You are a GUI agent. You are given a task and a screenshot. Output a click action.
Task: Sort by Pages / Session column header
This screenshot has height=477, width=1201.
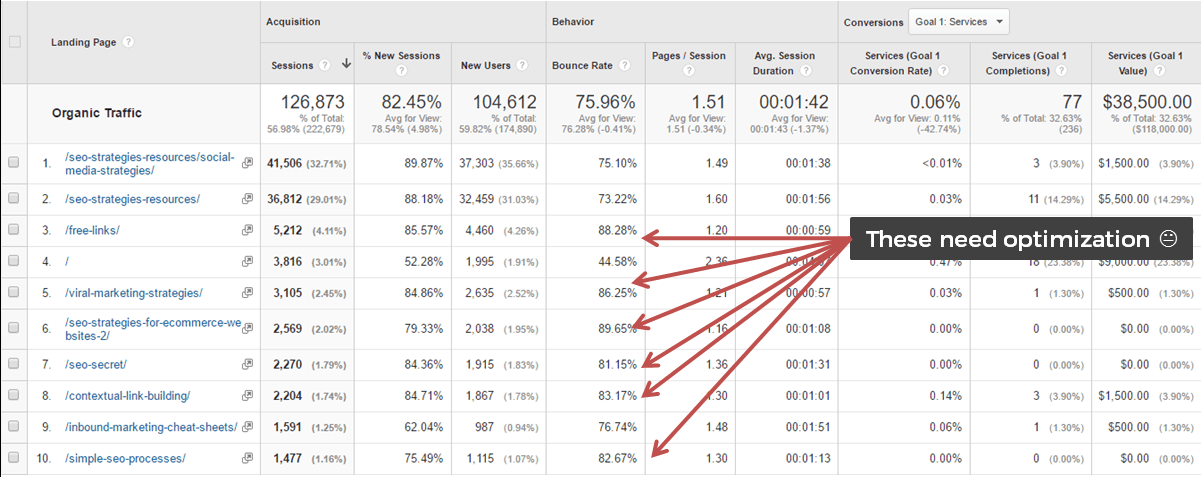point(691,56)
